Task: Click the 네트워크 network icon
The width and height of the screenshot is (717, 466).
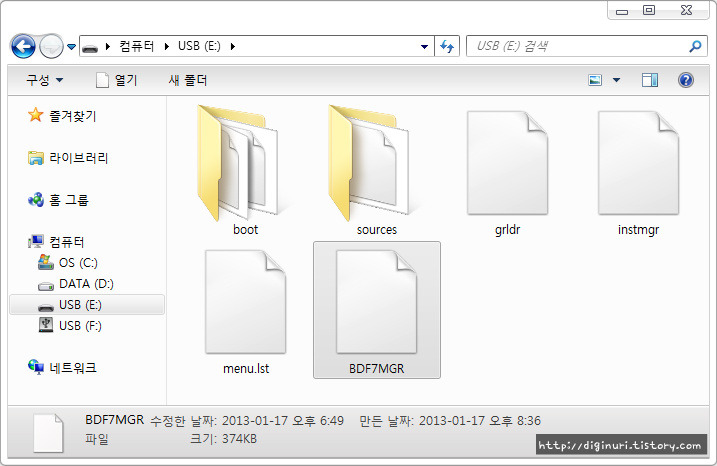Action: coord(36,367)
